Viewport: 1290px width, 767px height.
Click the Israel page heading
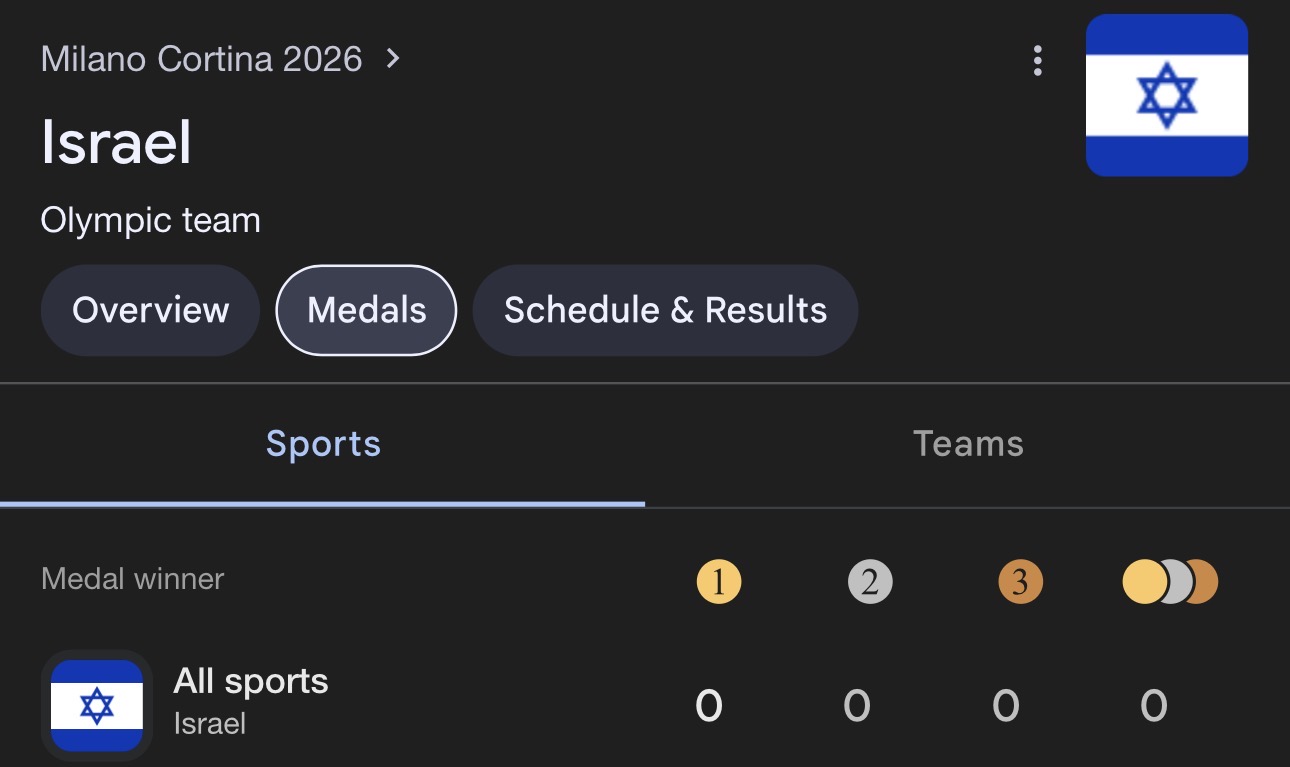(116, 142)
